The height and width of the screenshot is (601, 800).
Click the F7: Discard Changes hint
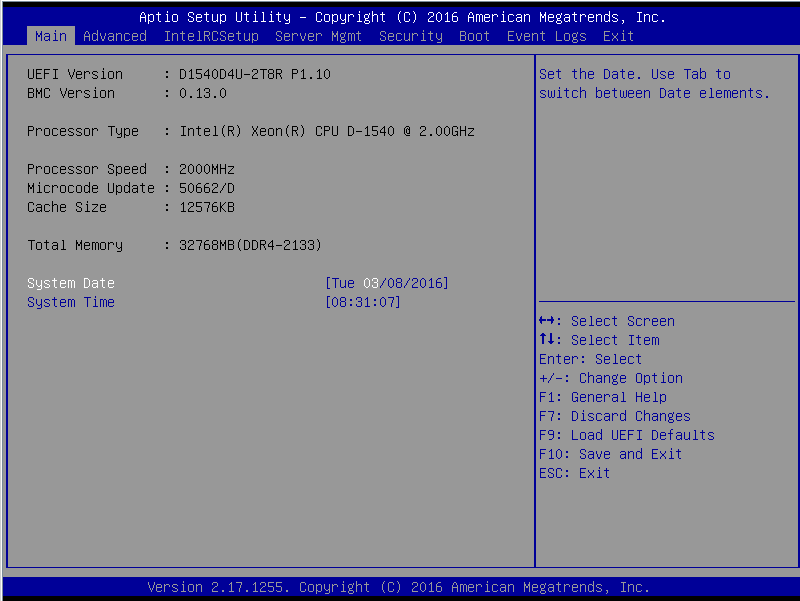point(615,416)
